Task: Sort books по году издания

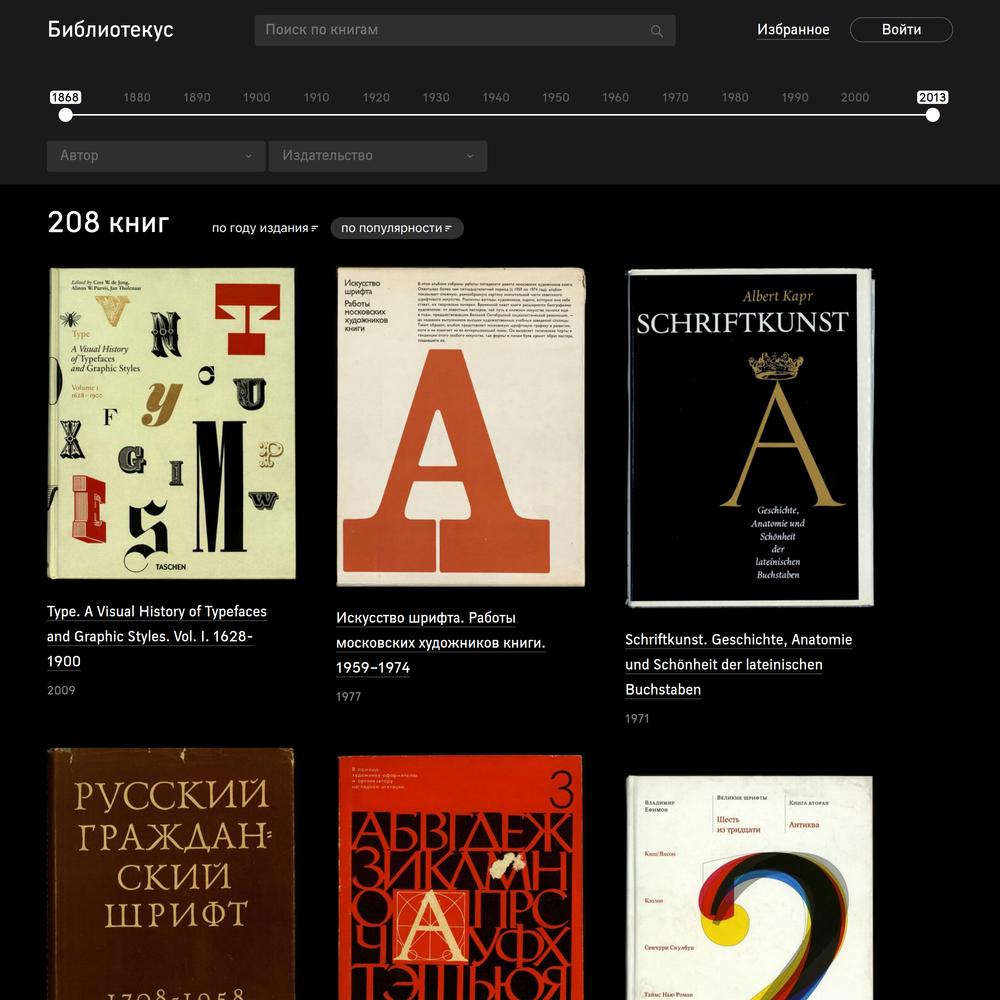Action: tap(265, 228)
